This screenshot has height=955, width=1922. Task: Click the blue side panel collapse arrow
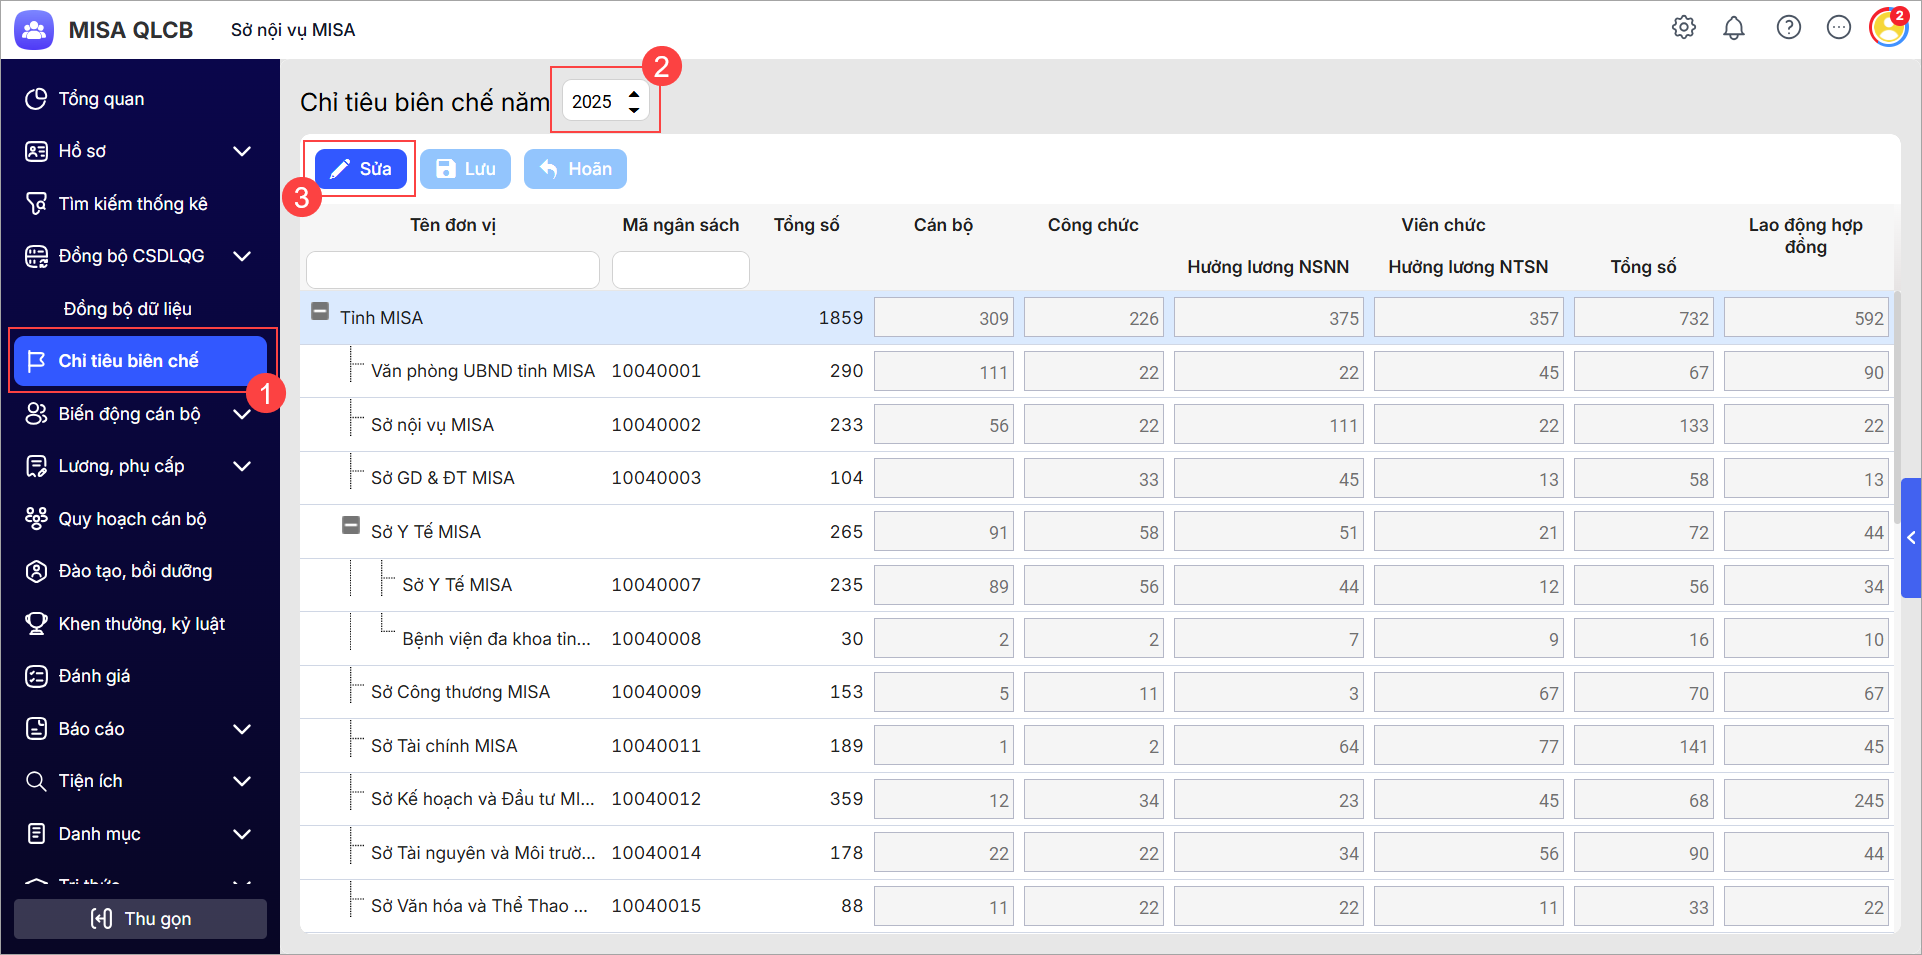(1911, 538)
